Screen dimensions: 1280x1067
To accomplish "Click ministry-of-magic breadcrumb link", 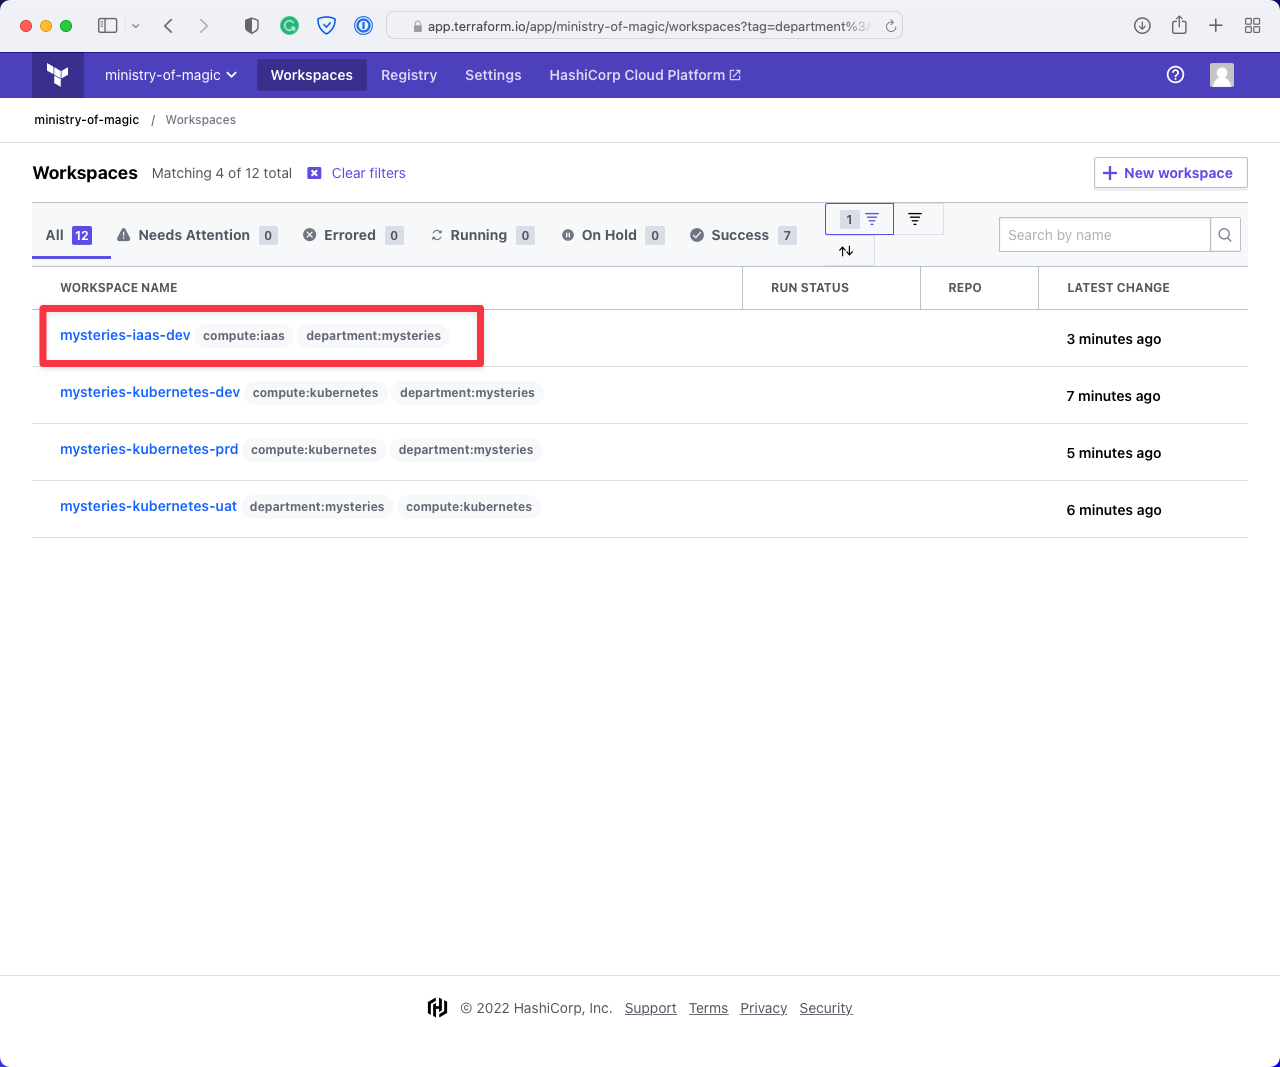I will point(87,120).
